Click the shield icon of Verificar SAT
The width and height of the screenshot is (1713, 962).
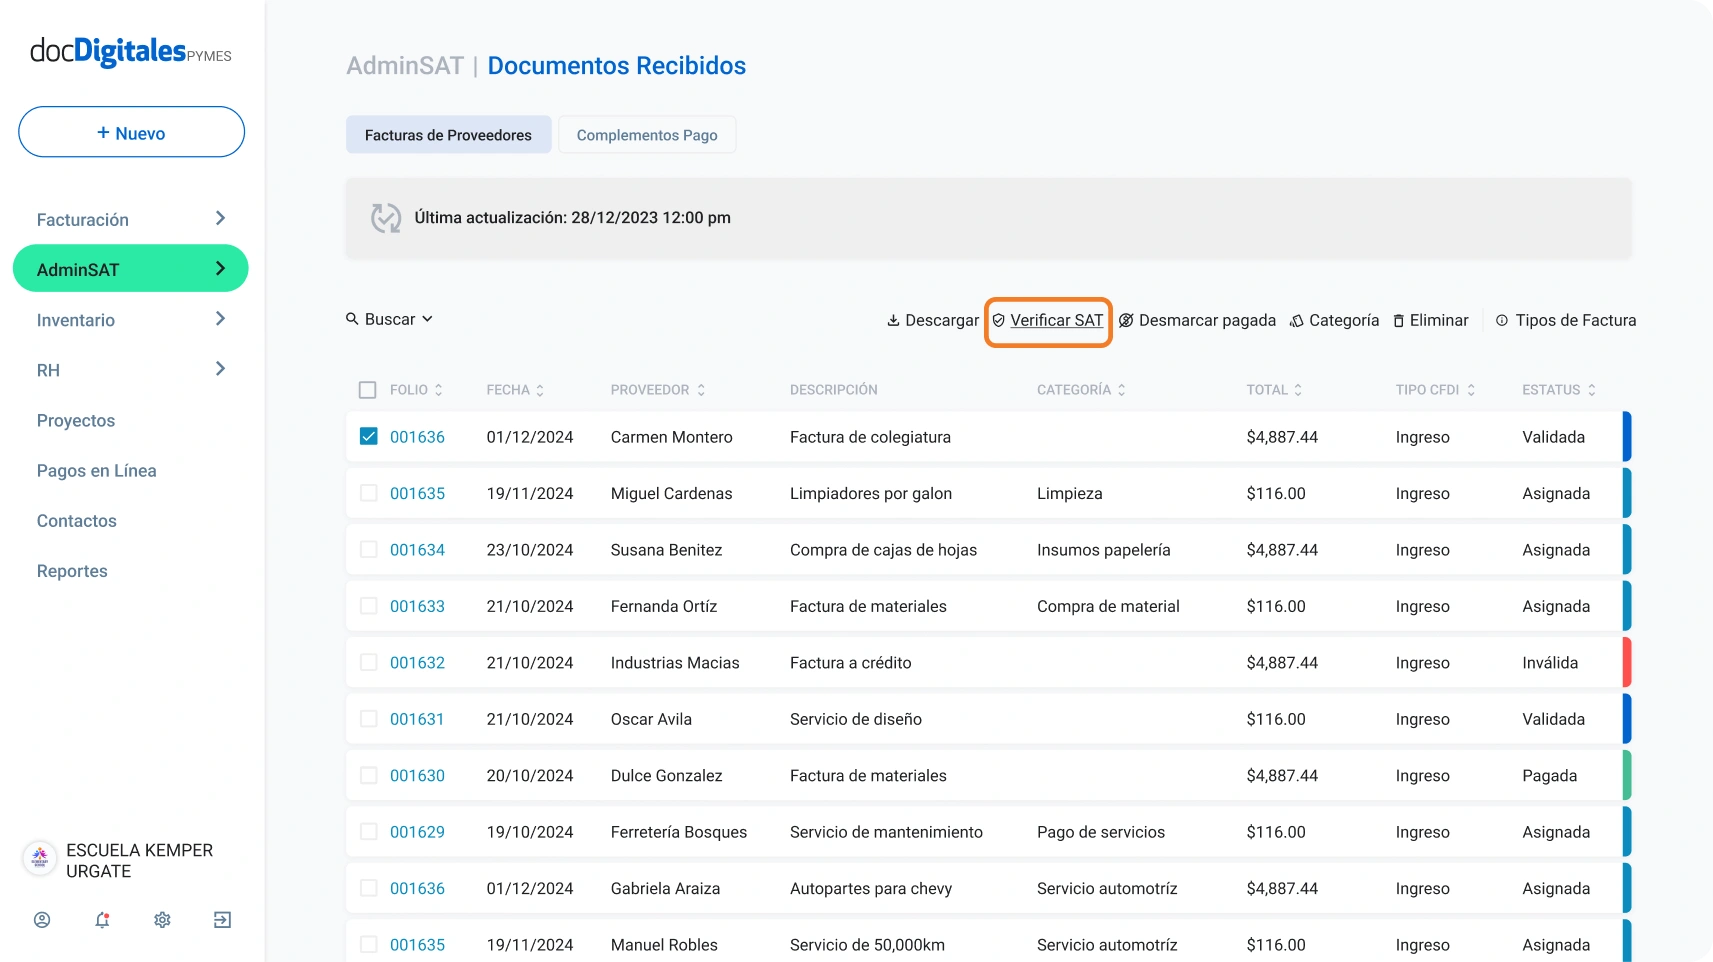tap(998, 320)
